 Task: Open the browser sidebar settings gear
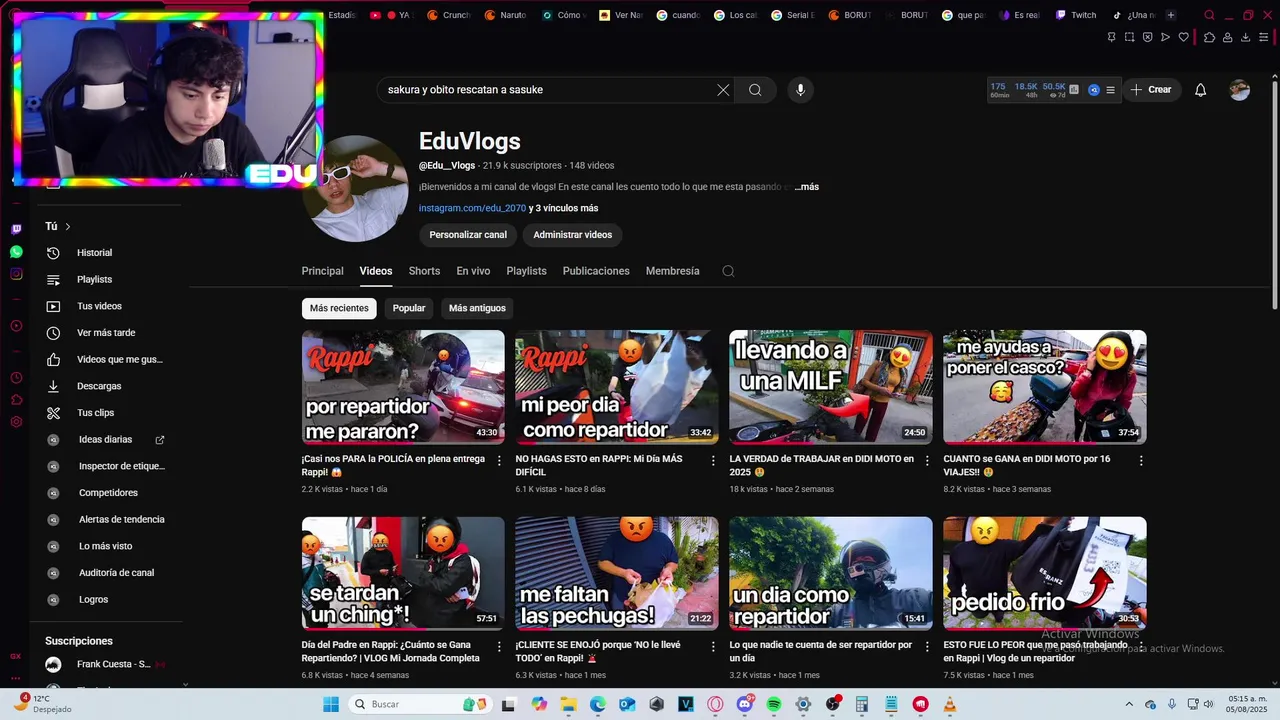click(16, 422)
